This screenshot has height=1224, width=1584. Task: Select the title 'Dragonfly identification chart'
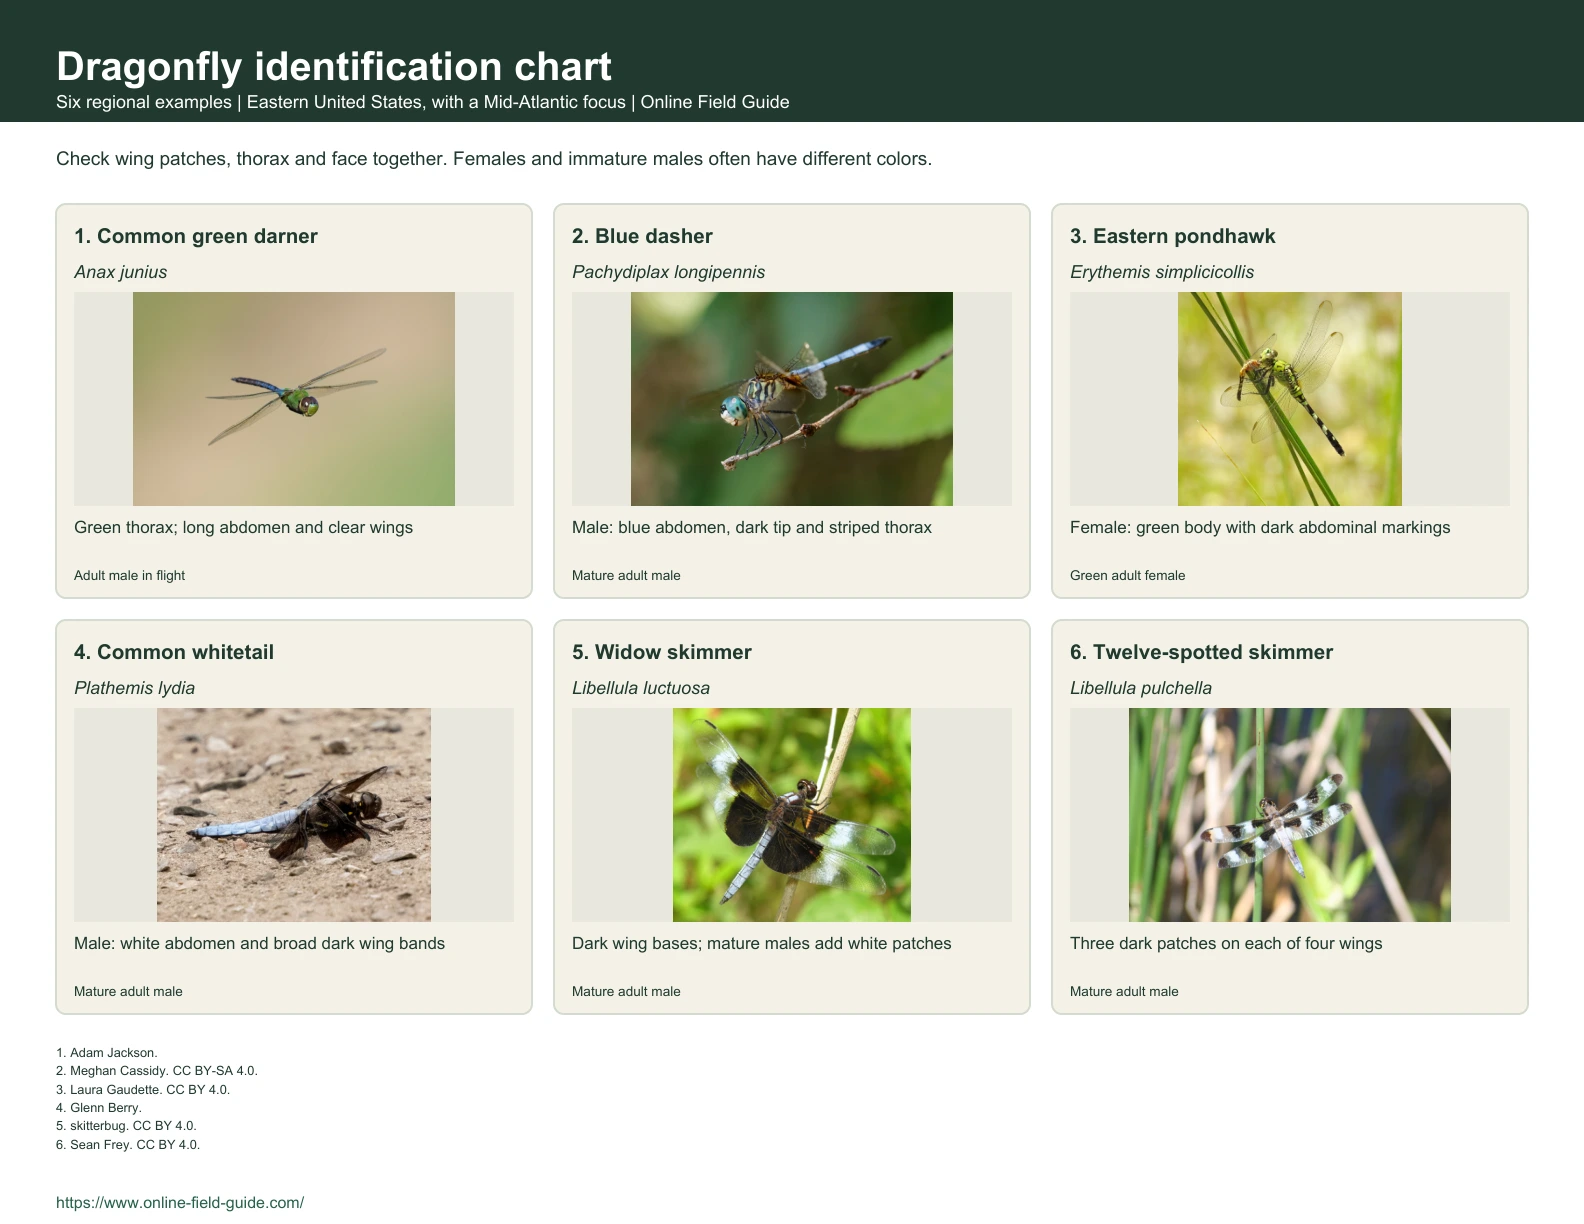point(333,66)
